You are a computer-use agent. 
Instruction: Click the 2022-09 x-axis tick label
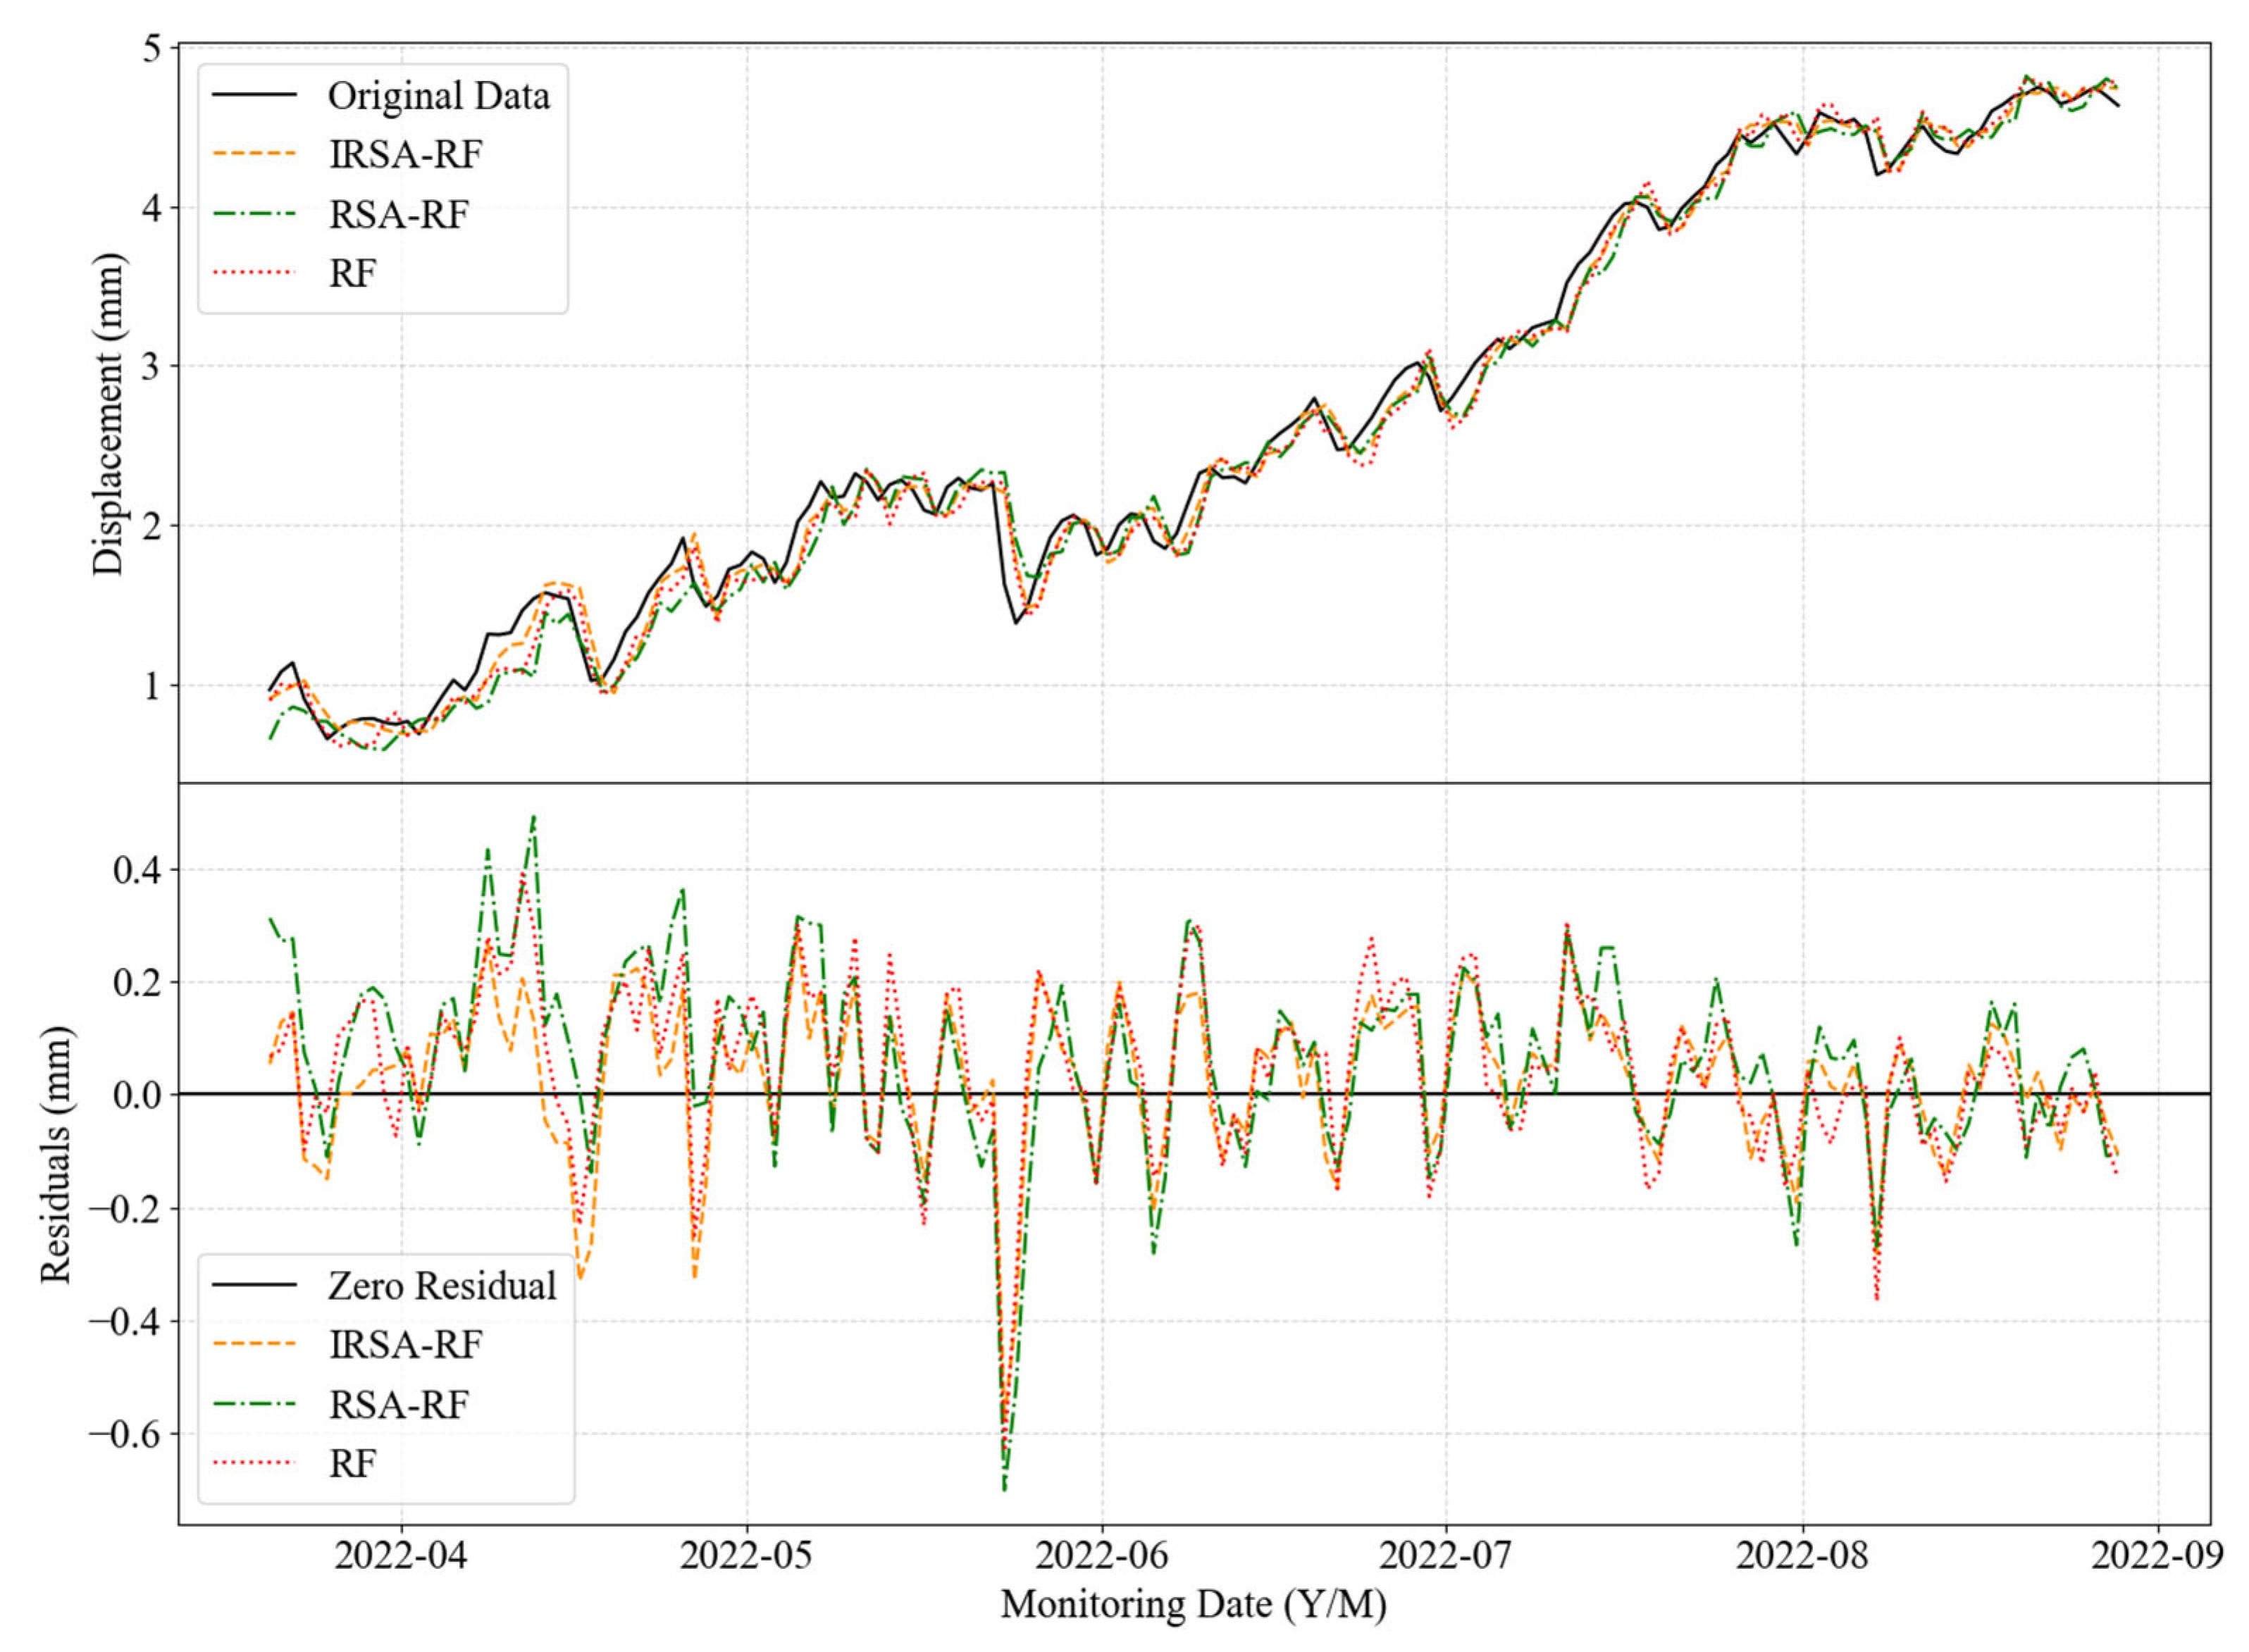coord(2157,1557)
